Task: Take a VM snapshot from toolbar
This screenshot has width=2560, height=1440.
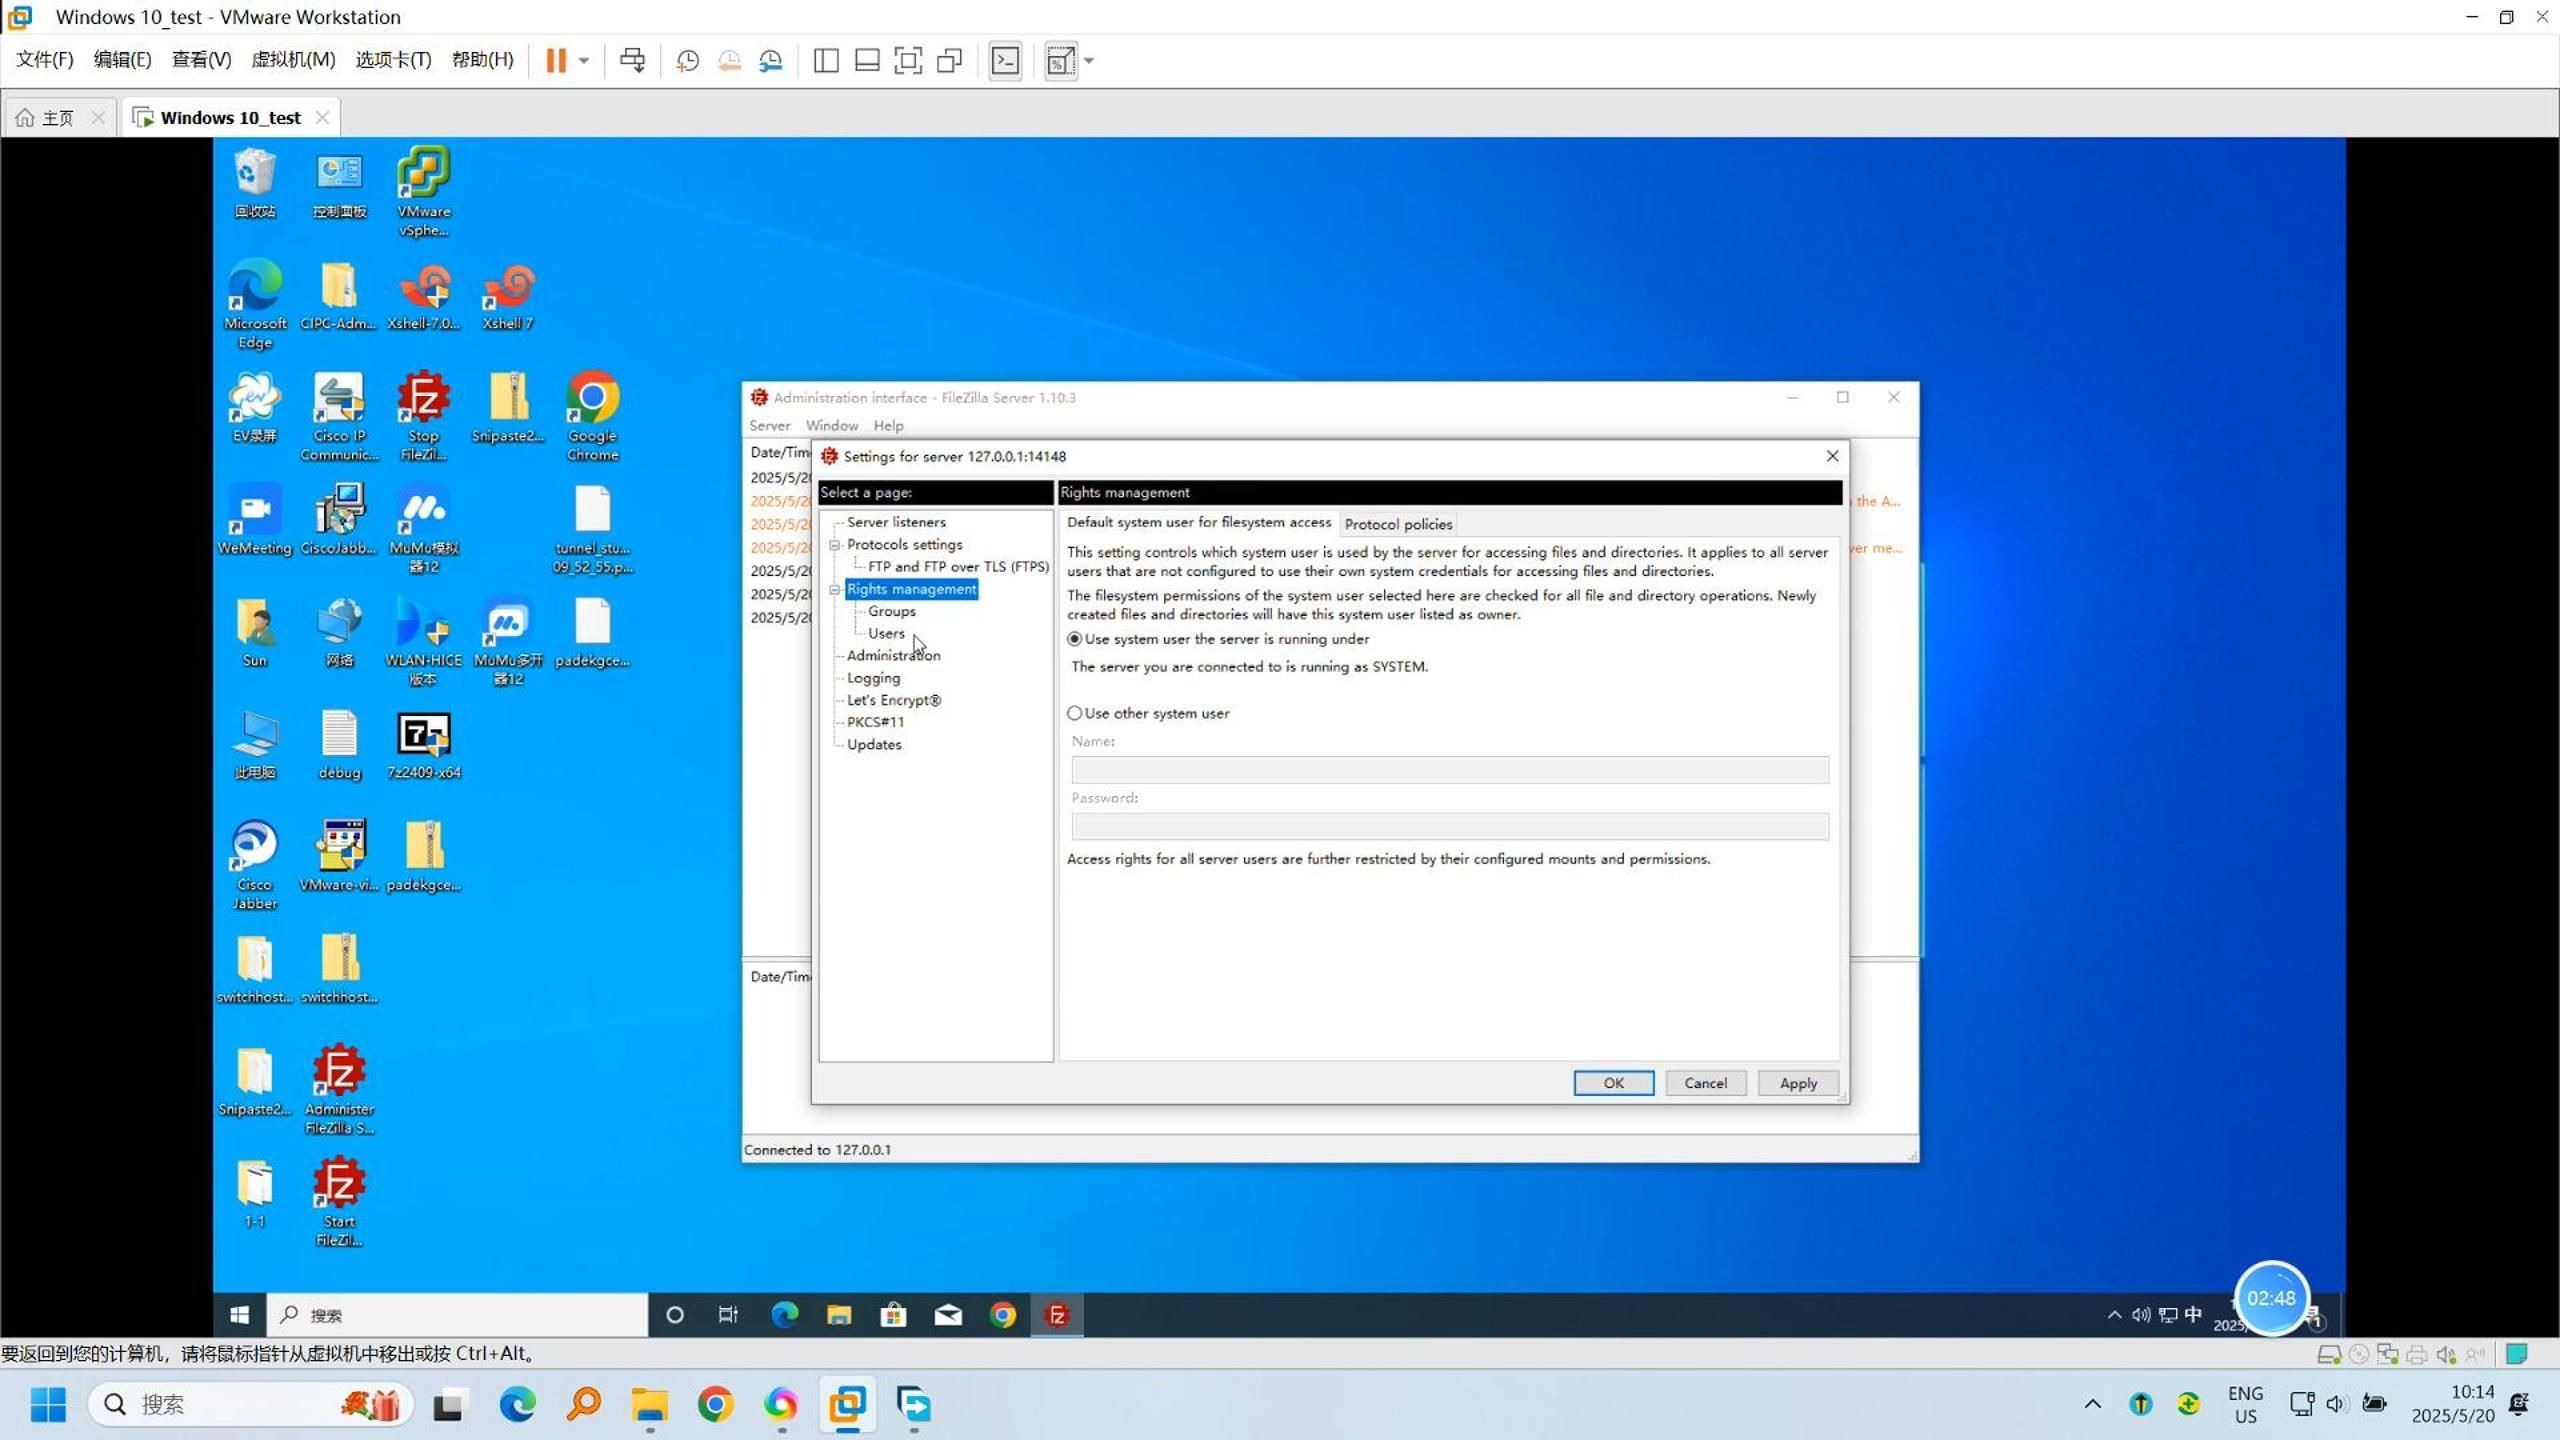Action: [687, 61]
